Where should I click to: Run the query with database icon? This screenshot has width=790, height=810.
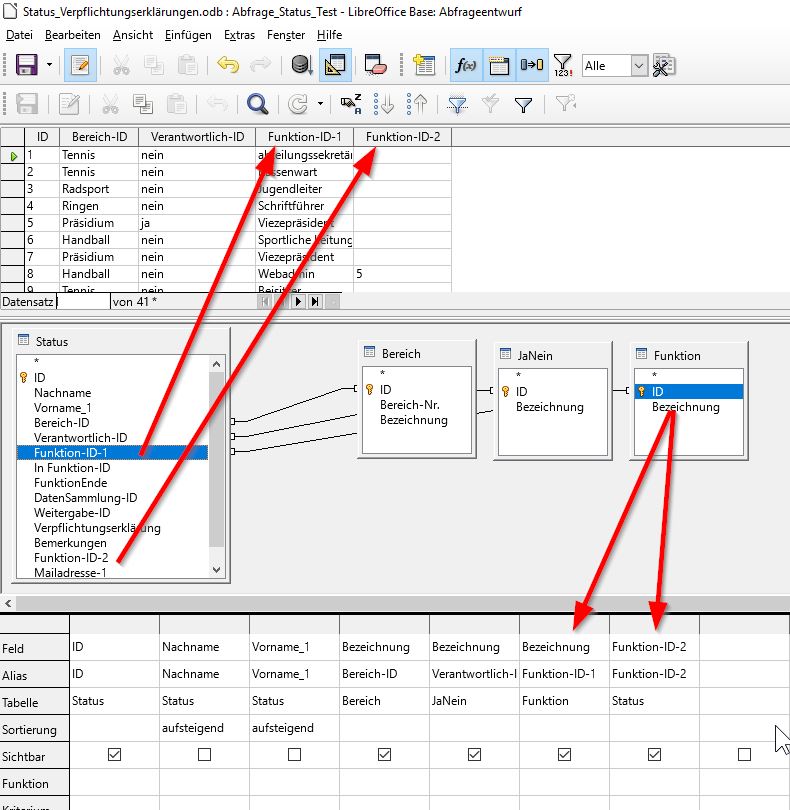(x=302, y=65)
